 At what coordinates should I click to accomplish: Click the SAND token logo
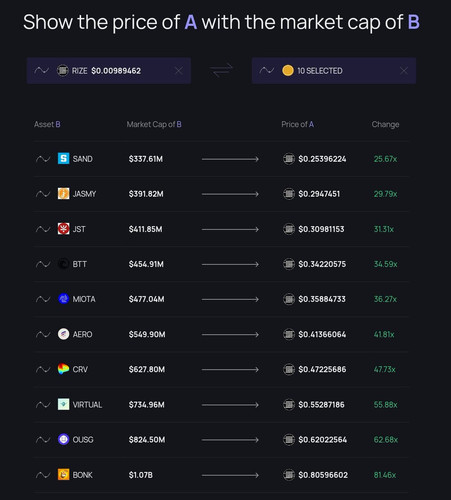coord(63,159)
